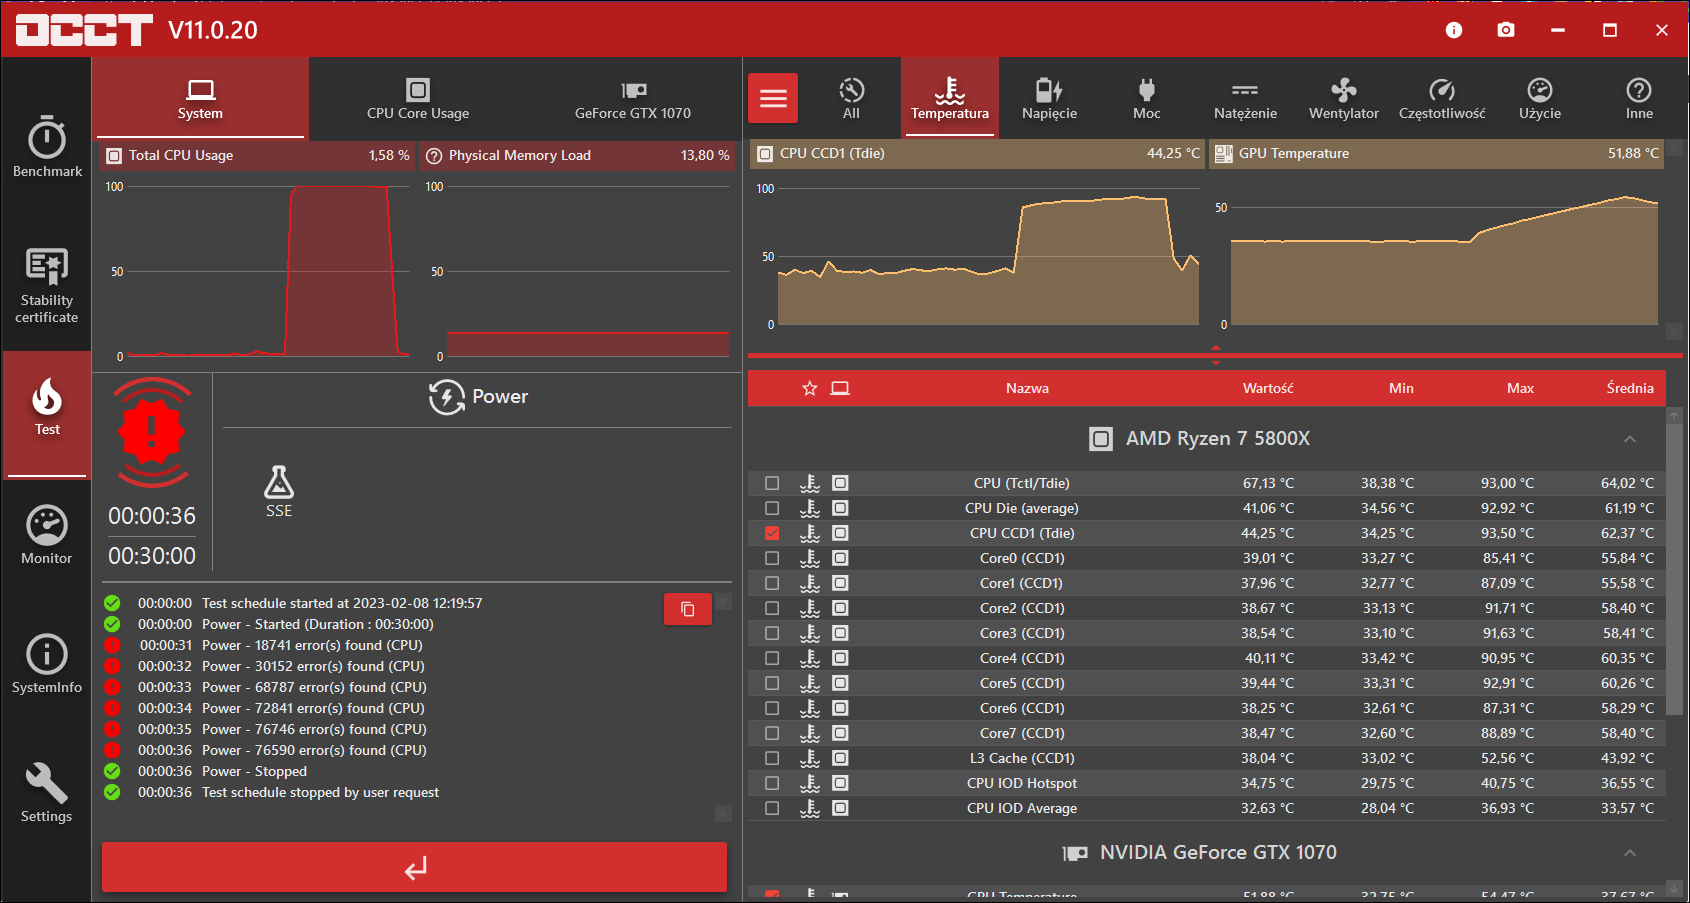The width and height of the screenshot is (1690, 903).
Task: Select the Temperatura tab
Action: tap(950, 98)
